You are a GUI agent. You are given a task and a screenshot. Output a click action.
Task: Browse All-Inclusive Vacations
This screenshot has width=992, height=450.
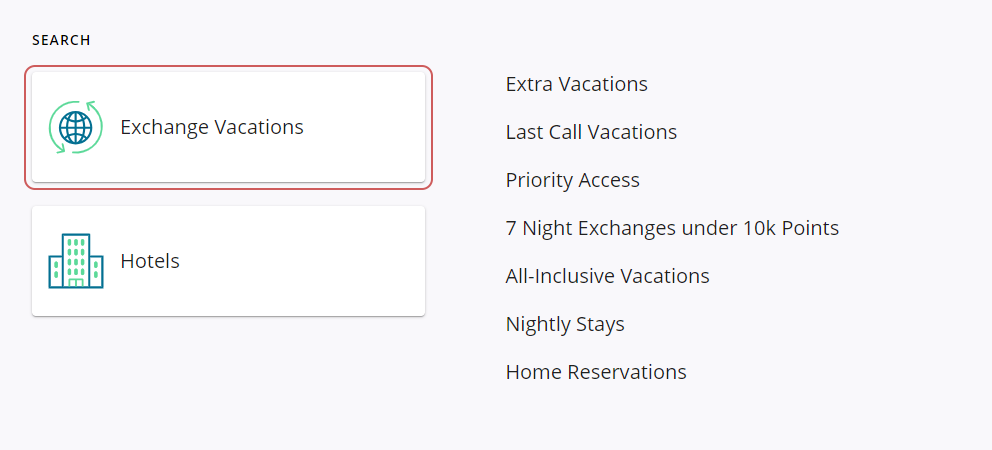click(x=608, y=276)
